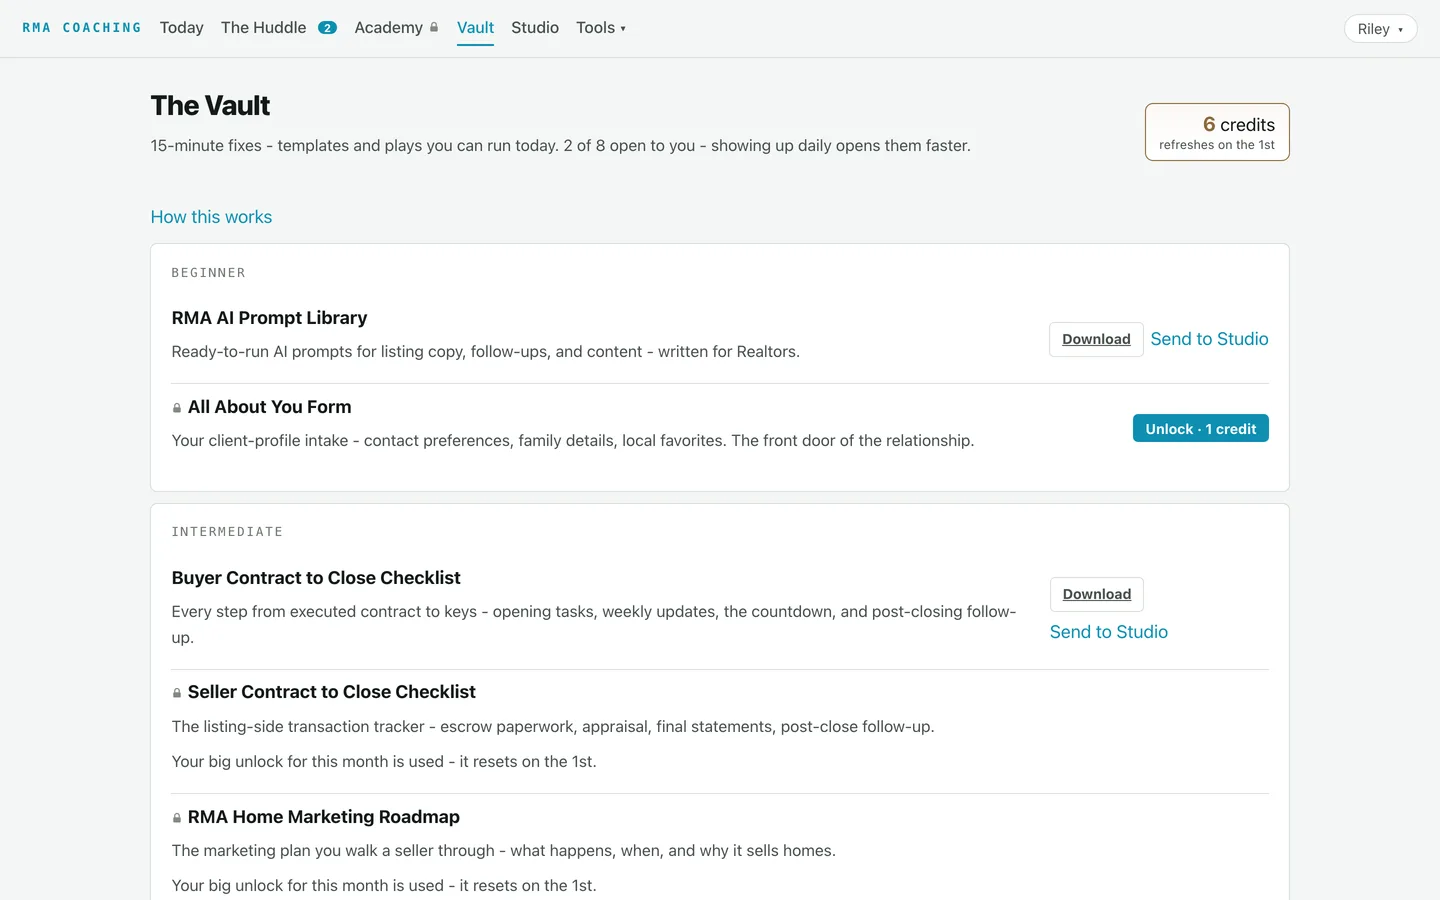Send Buyer Contract to Close Checklist to Studio
1440x900 pixels.
(1109, 632)
